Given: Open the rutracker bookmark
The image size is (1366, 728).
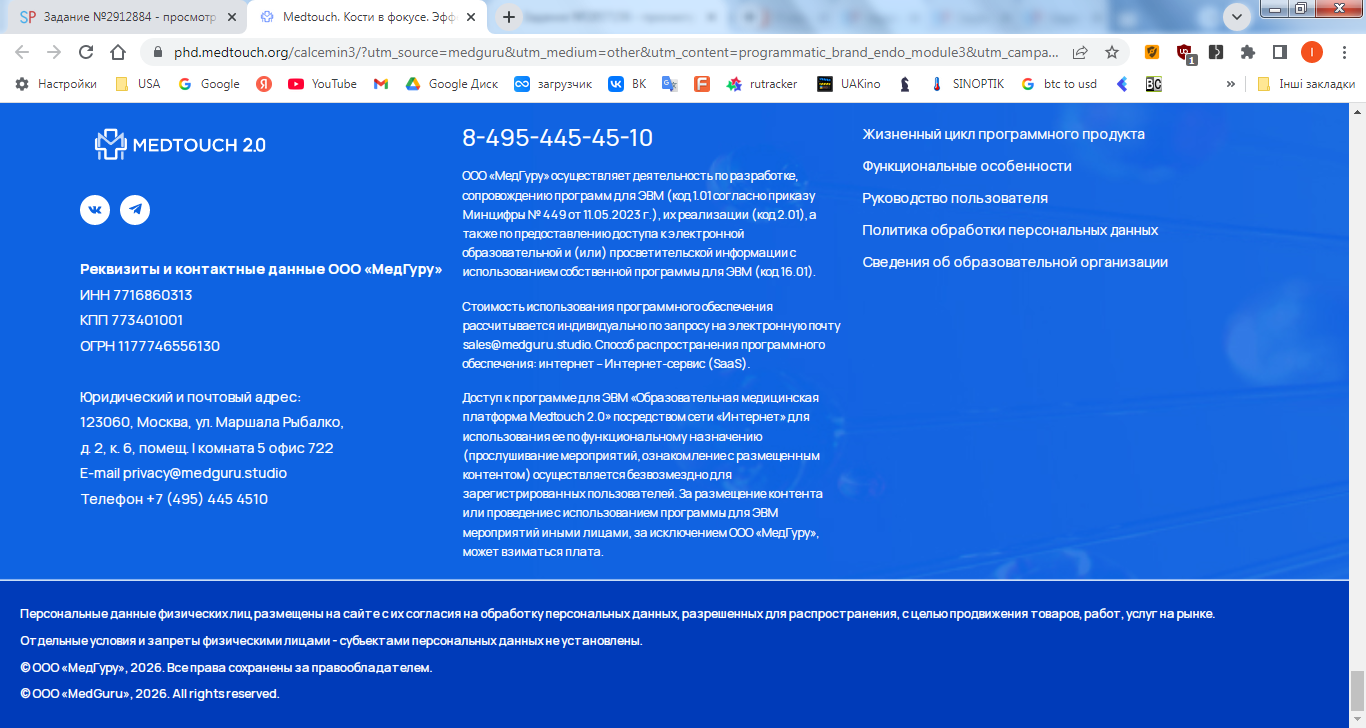Looking at the screenshot, I should [x=762, y=84].
